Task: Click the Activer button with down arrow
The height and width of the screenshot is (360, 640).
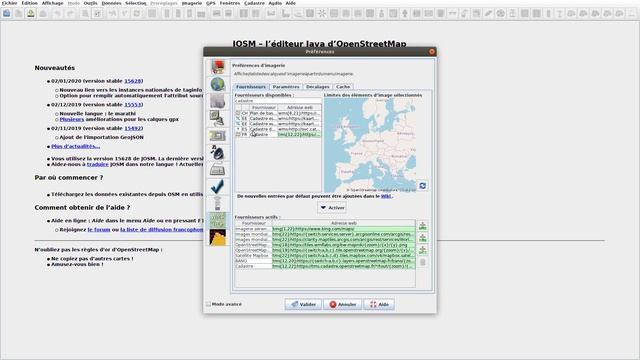Action: coord(332,207)
